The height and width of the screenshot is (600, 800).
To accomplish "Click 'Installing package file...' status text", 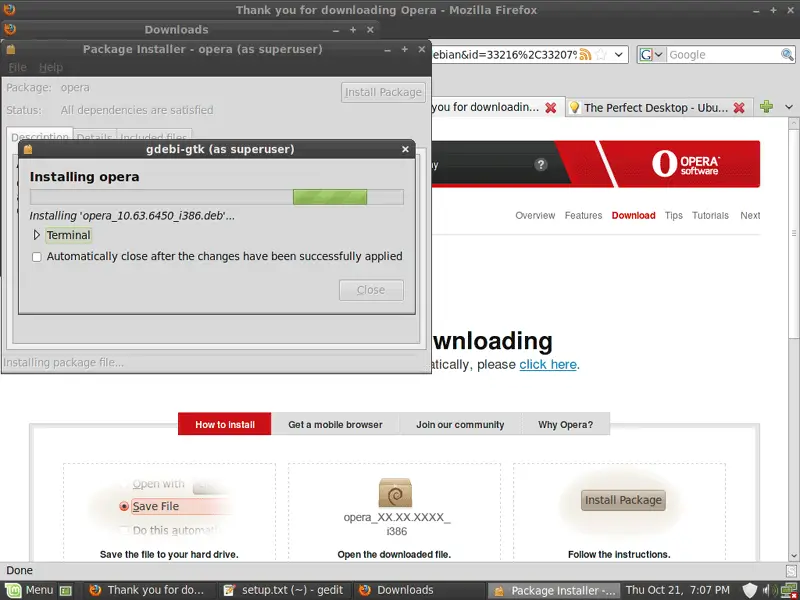I will click(x=63, y=363).
